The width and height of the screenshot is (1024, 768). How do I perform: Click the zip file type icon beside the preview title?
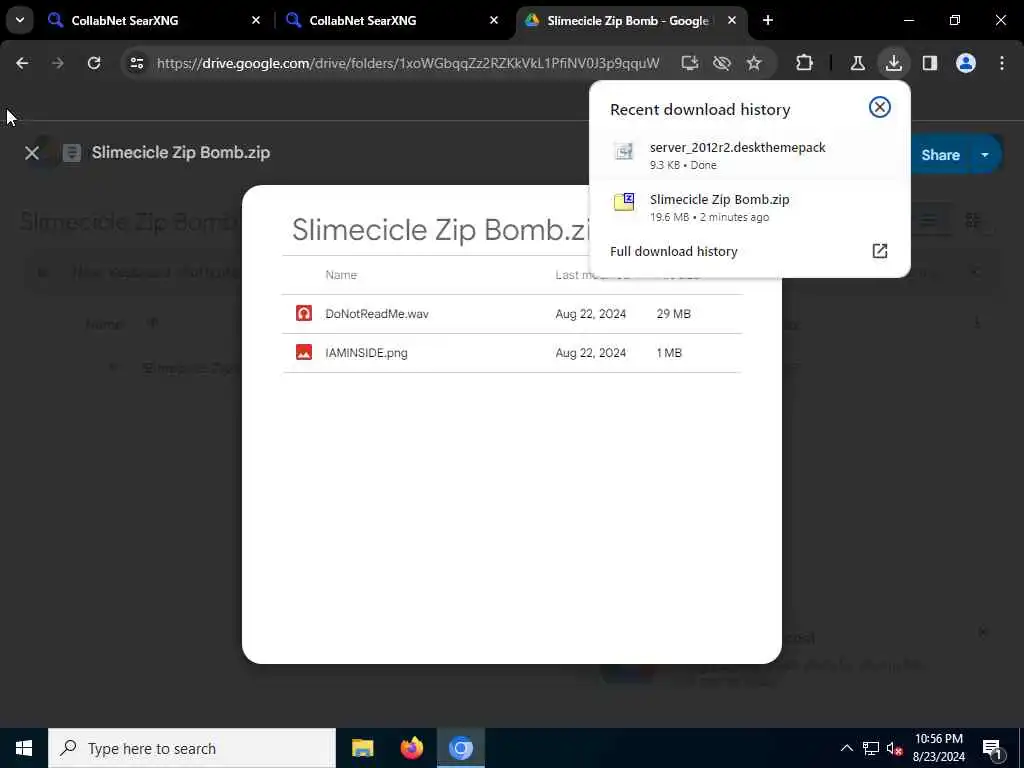coord(72,153)
